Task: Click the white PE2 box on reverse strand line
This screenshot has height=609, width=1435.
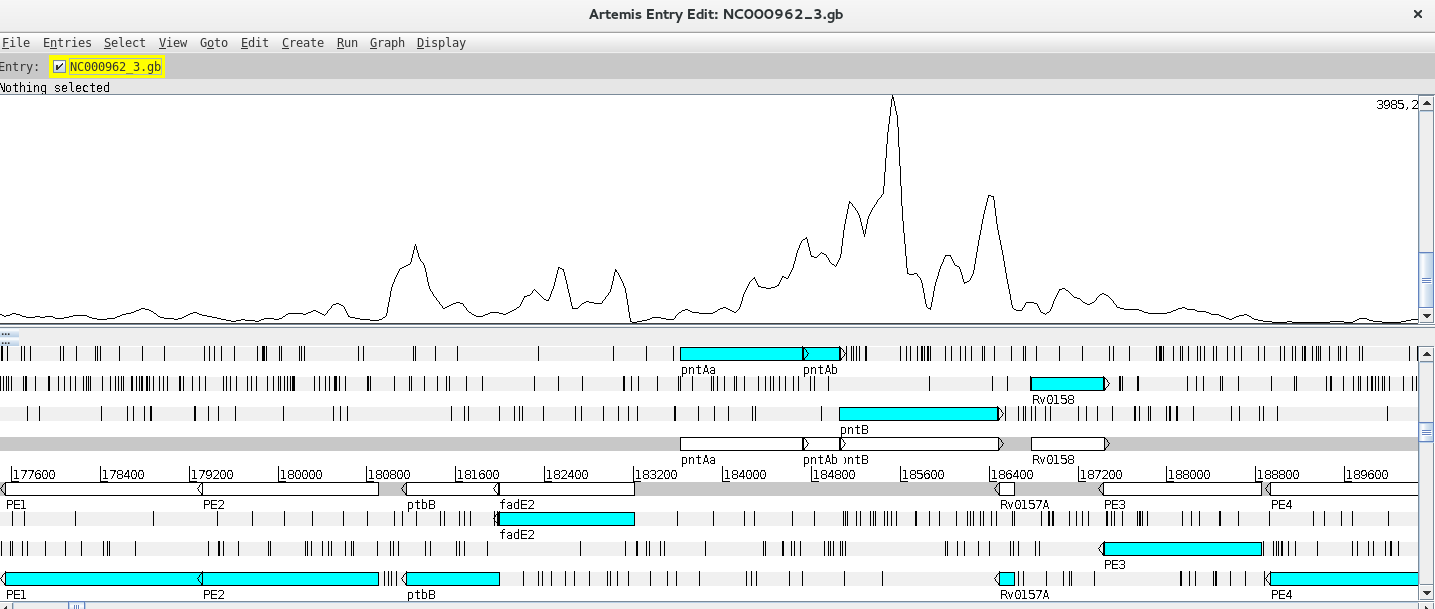Action: coord(290,489)
